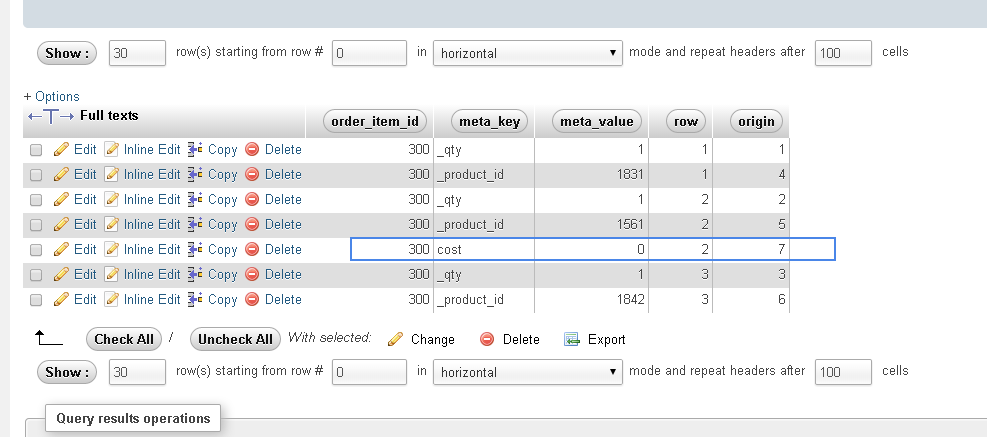This screenshot has width=987, height=437.
Task: Click red Delete icon in With selected bar
Action: 488,340
